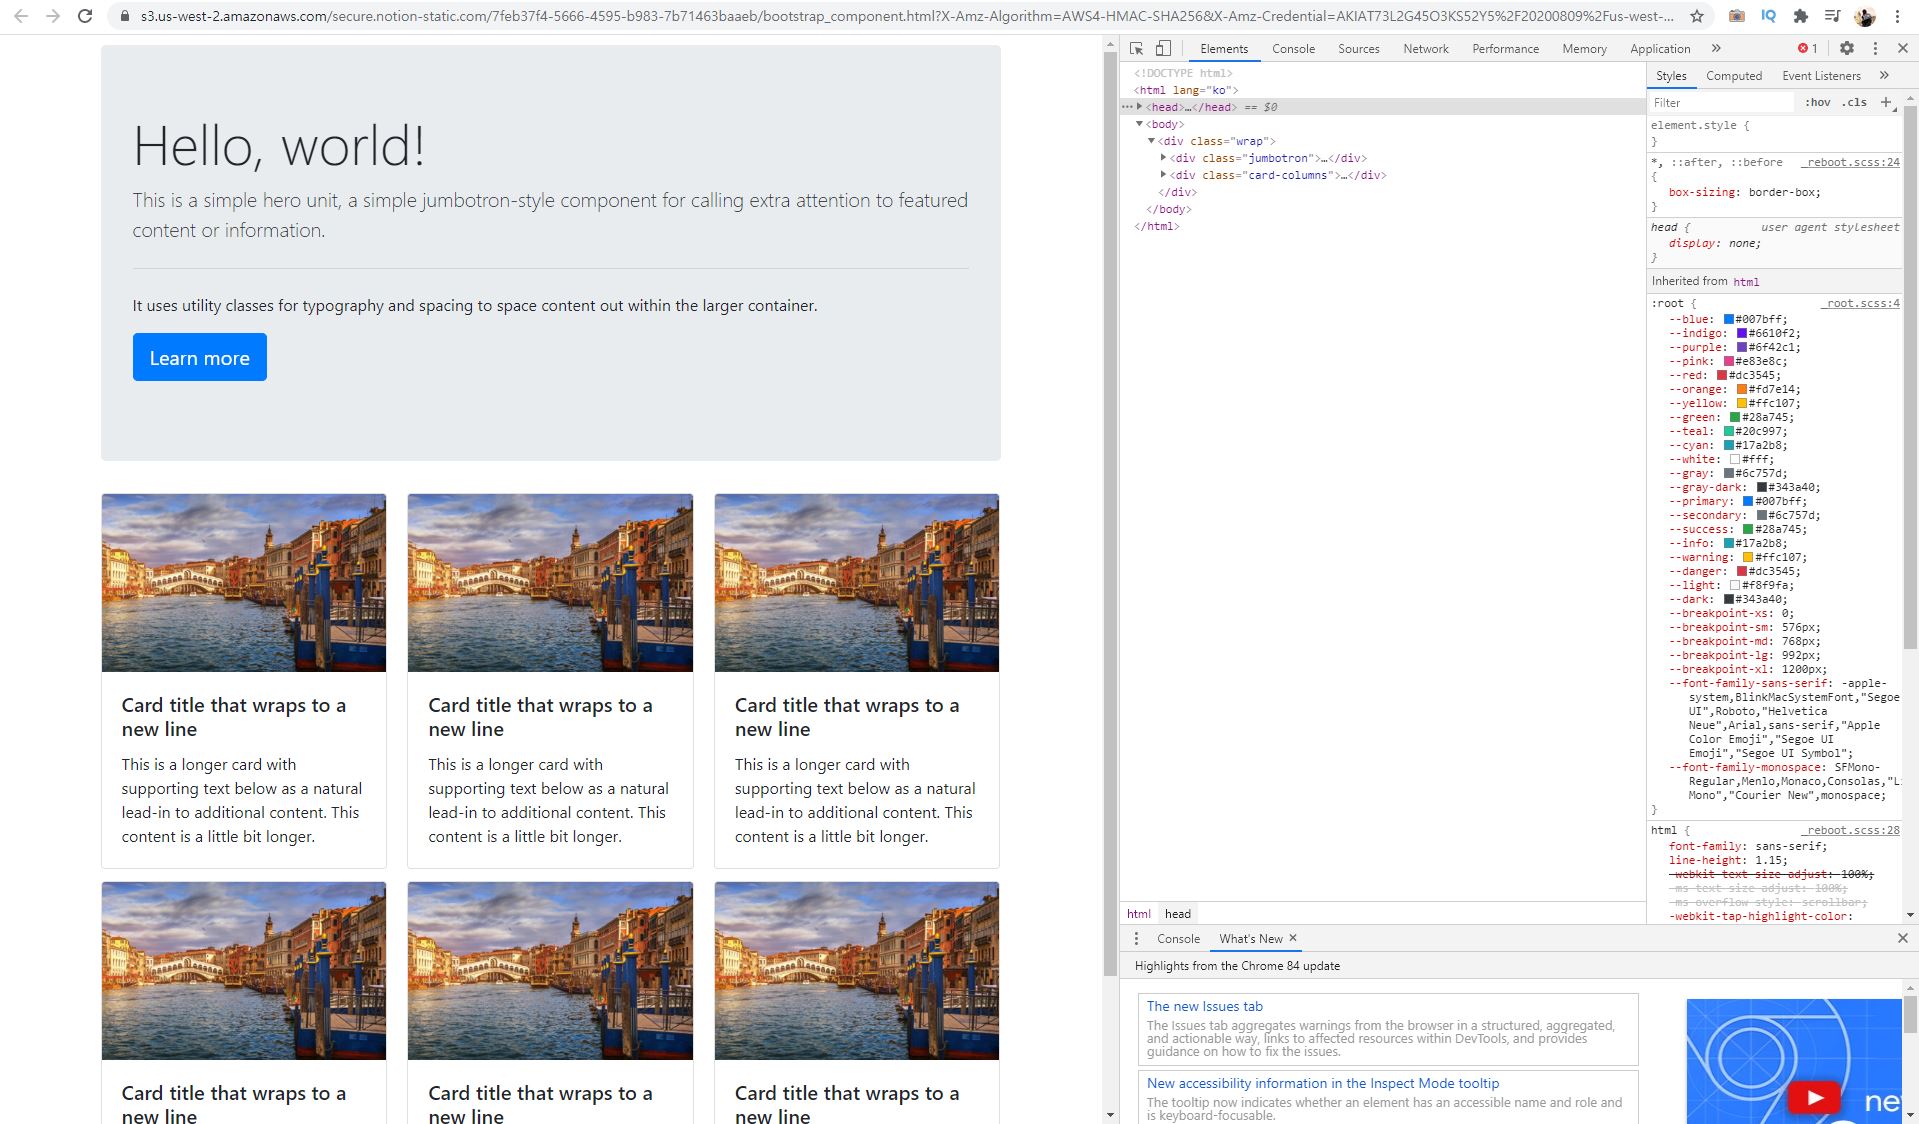
Task: Open the _reboot.scss:24 source link
Action: pos(1852,162)
